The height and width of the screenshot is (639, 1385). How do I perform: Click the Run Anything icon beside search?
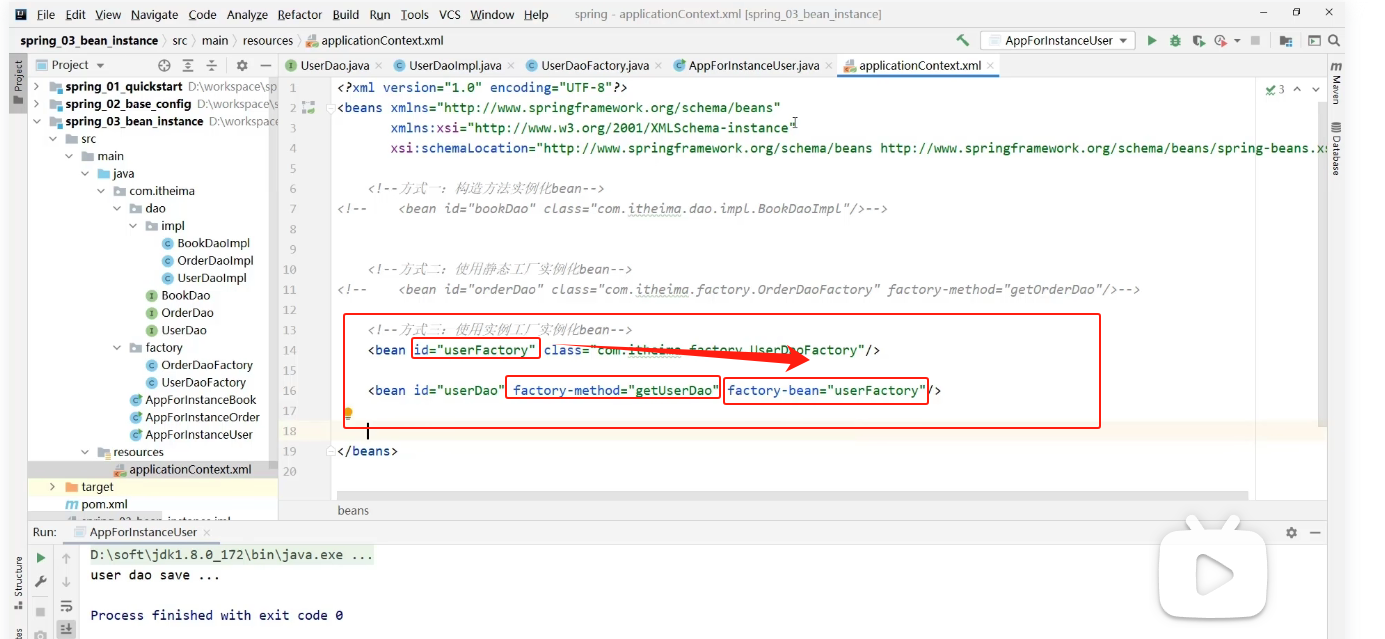click(x=1314, y=41)
